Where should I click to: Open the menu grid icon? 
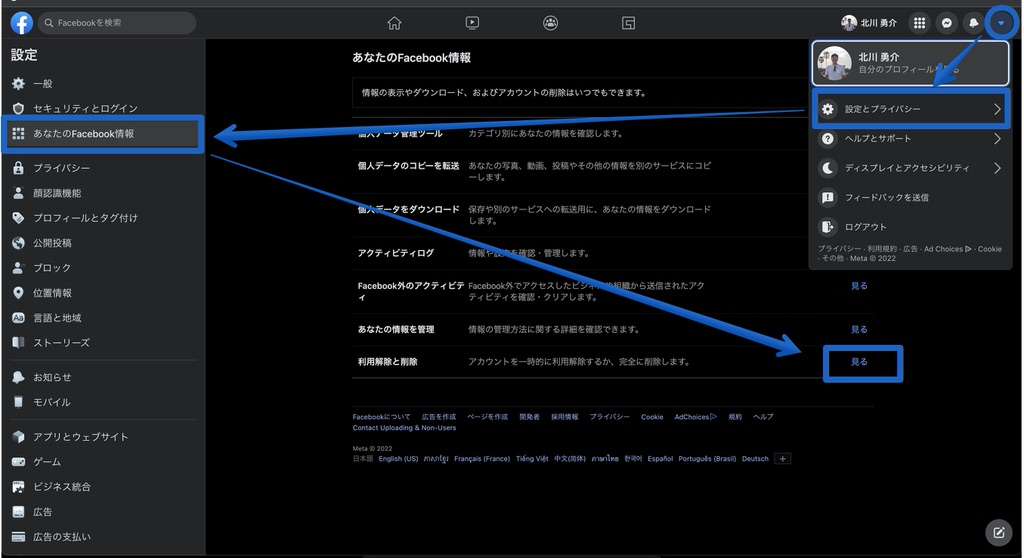coord(920,23)
